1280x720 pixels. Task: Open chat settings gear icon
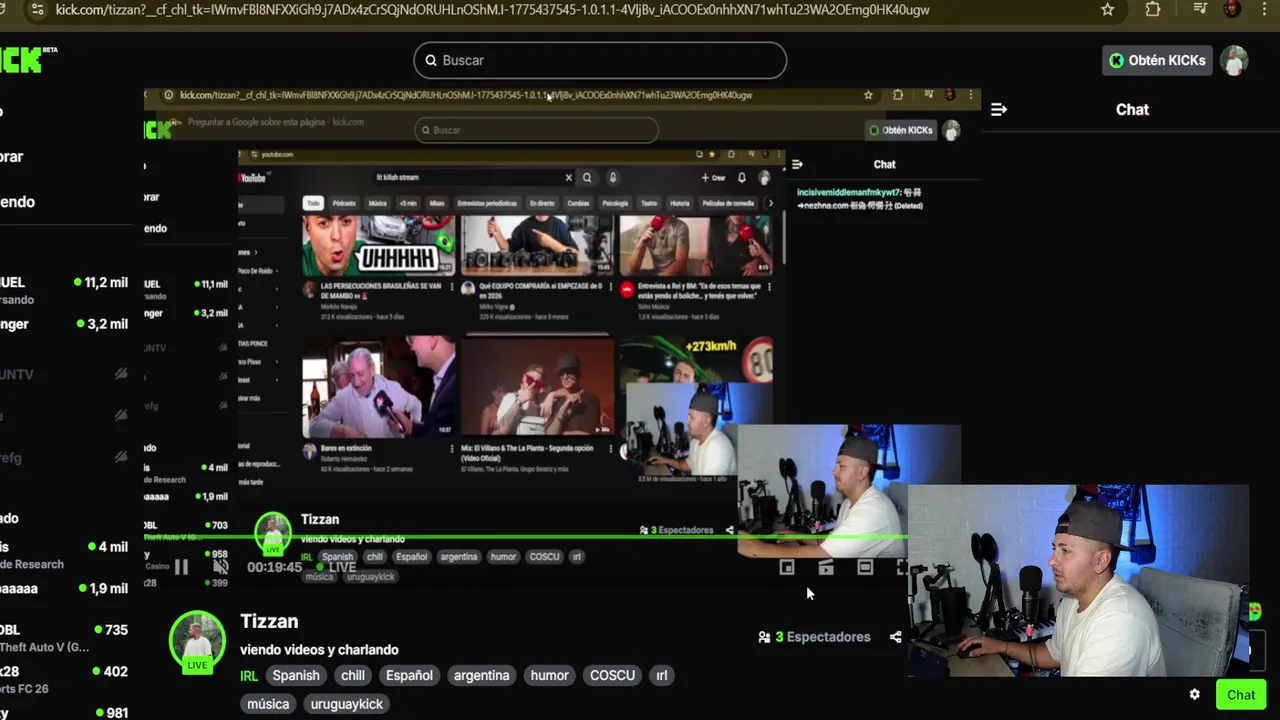pos(1194,694)
